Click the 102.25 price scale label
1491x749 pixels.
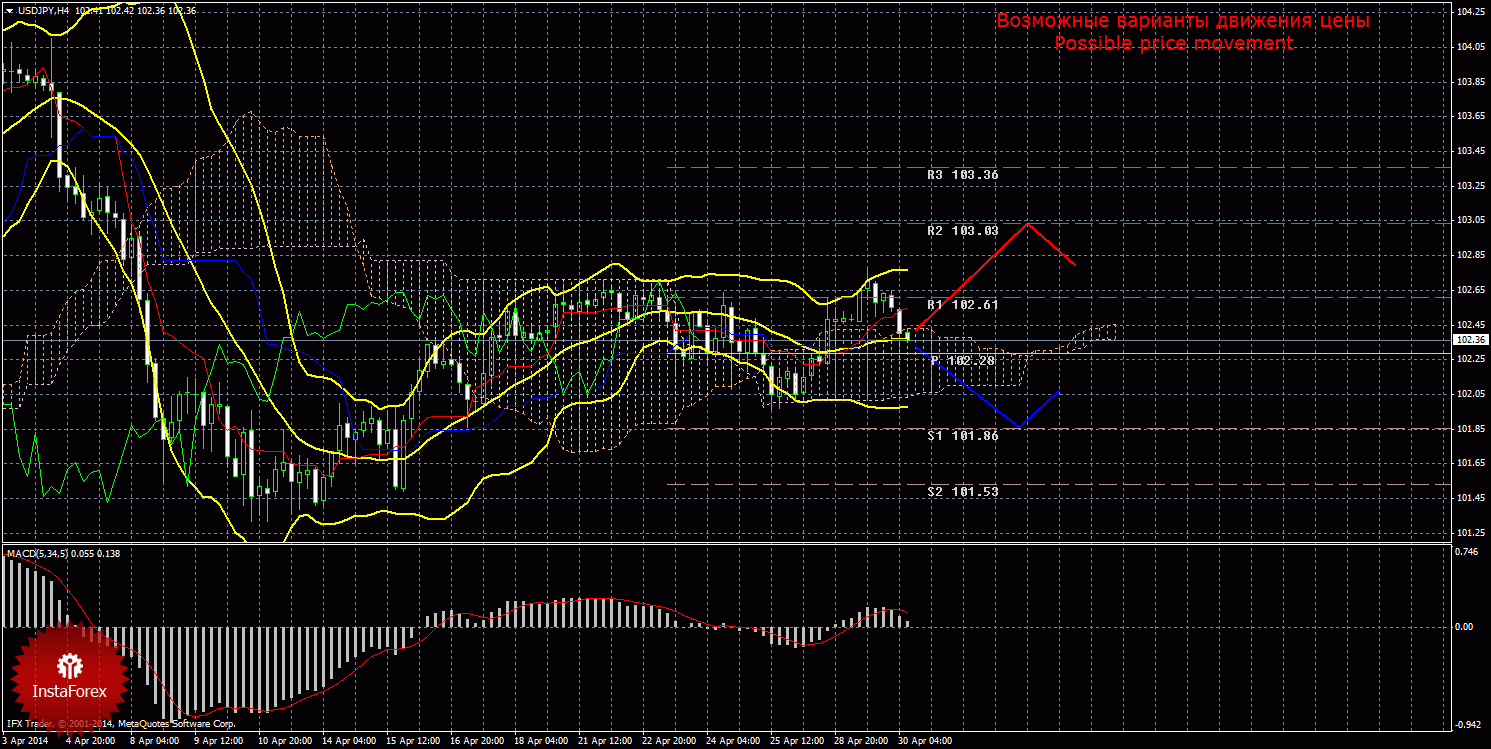tap(1470, 359)
